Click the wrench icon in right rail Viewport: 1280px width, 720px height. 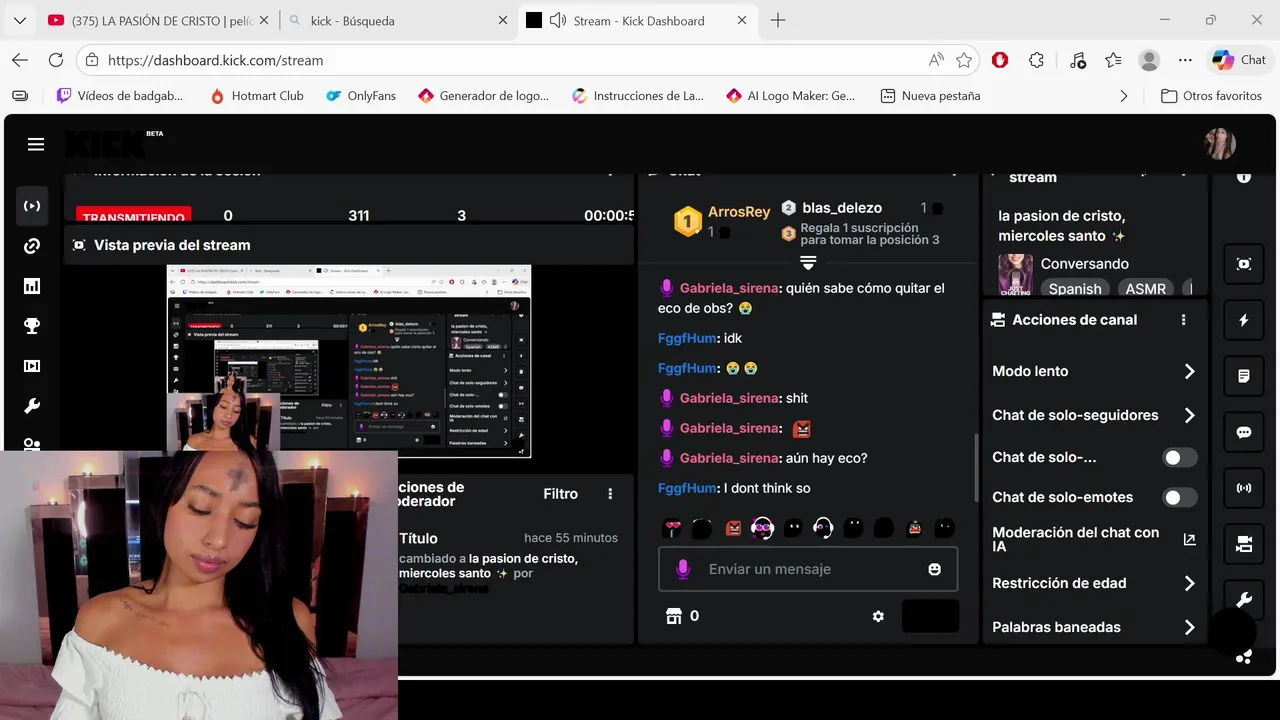click(x=1244, y=600)
